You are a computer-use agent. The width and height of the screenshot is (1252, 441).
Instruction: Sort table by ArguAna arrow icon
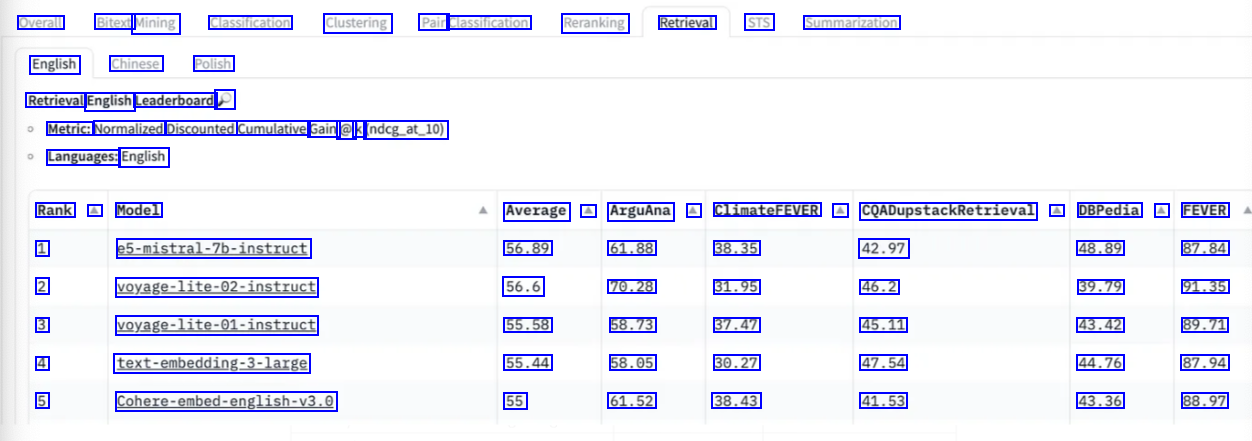tap(692, 211)
